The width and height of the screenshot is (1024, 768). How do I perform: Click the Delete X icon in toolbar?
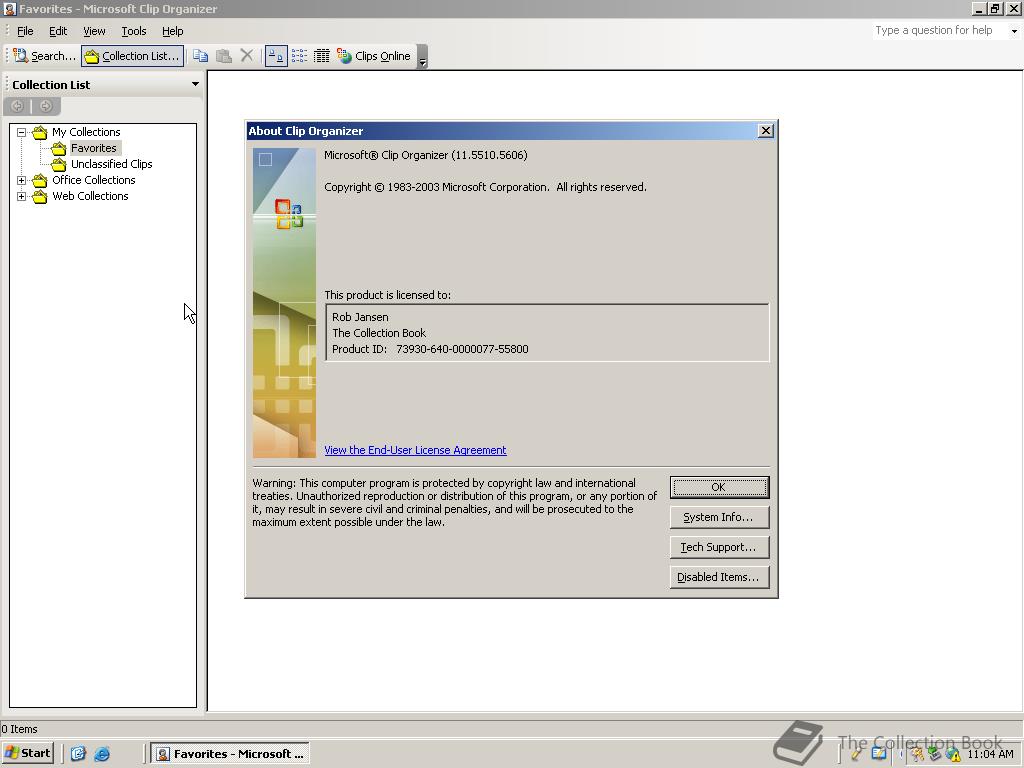(x=246, y=56)
